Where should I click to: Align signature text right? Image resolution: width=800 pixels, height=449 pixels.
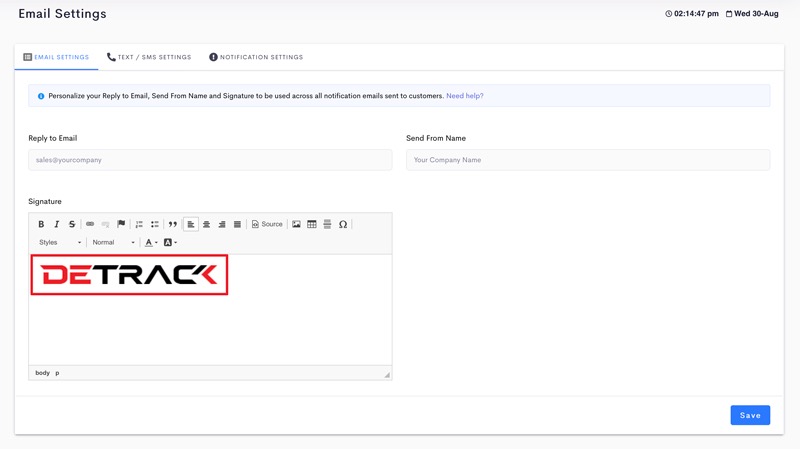click(x=222, y=224)
